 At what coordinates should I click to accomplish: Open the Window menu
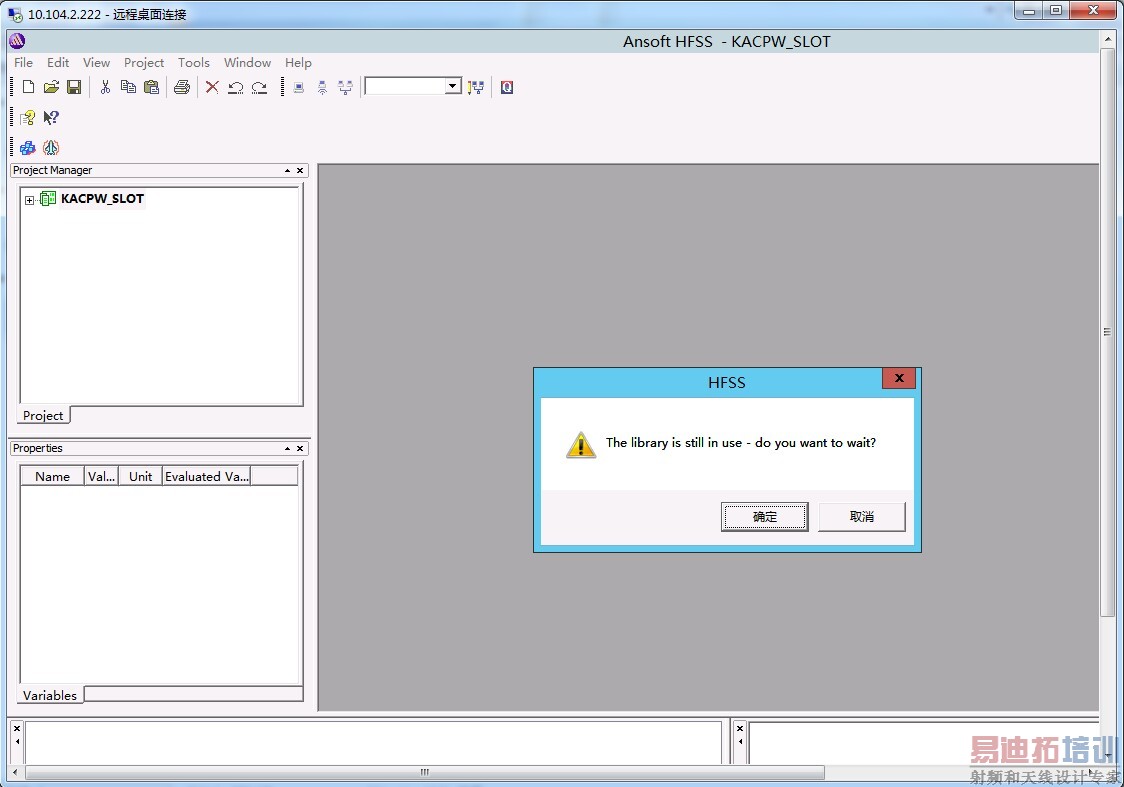click(x=247, y=62)
